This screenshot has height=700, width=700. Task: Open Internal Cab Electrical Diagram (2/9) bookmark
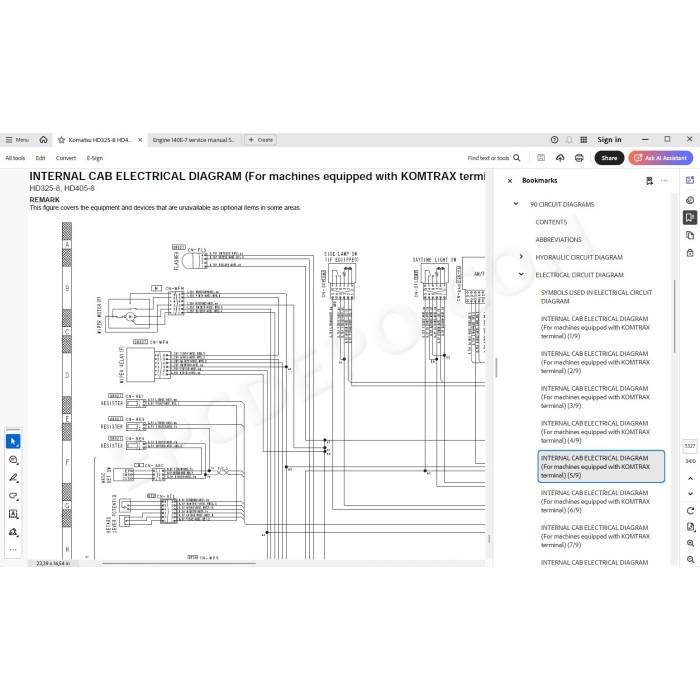coord(595,362)
